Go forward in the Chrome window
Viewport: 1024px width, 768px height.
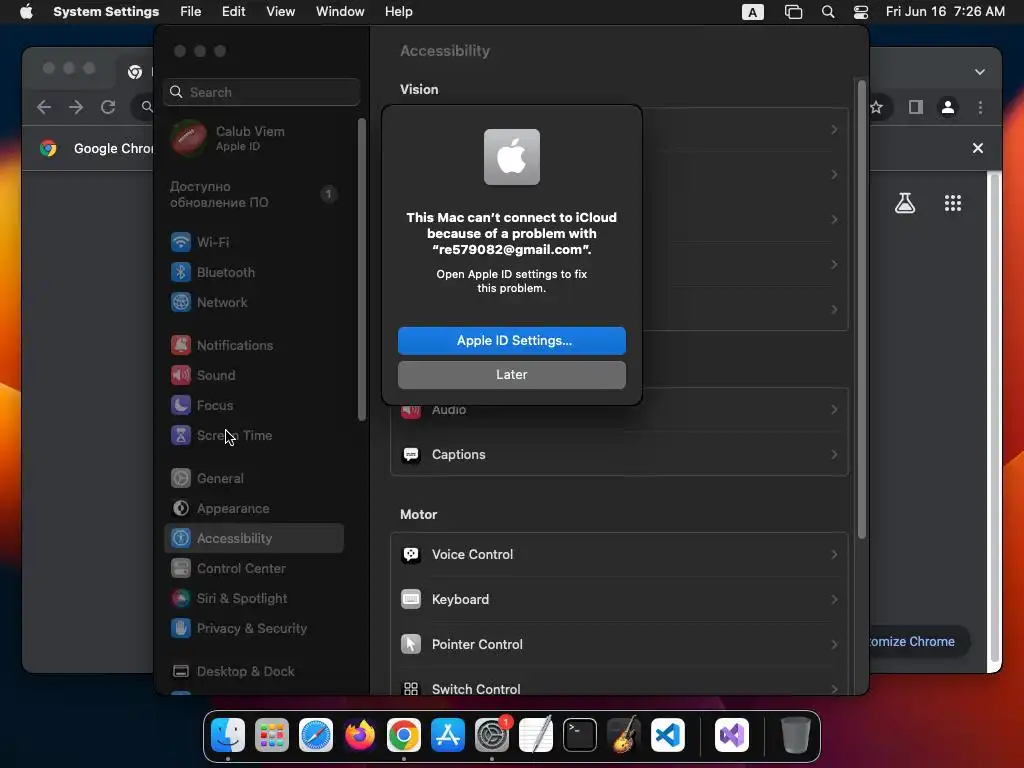point(76,107)
